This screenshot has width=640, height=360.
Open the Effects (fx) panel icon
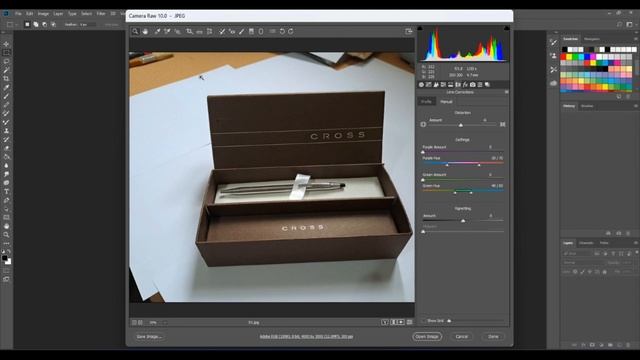tap(465, 85)
